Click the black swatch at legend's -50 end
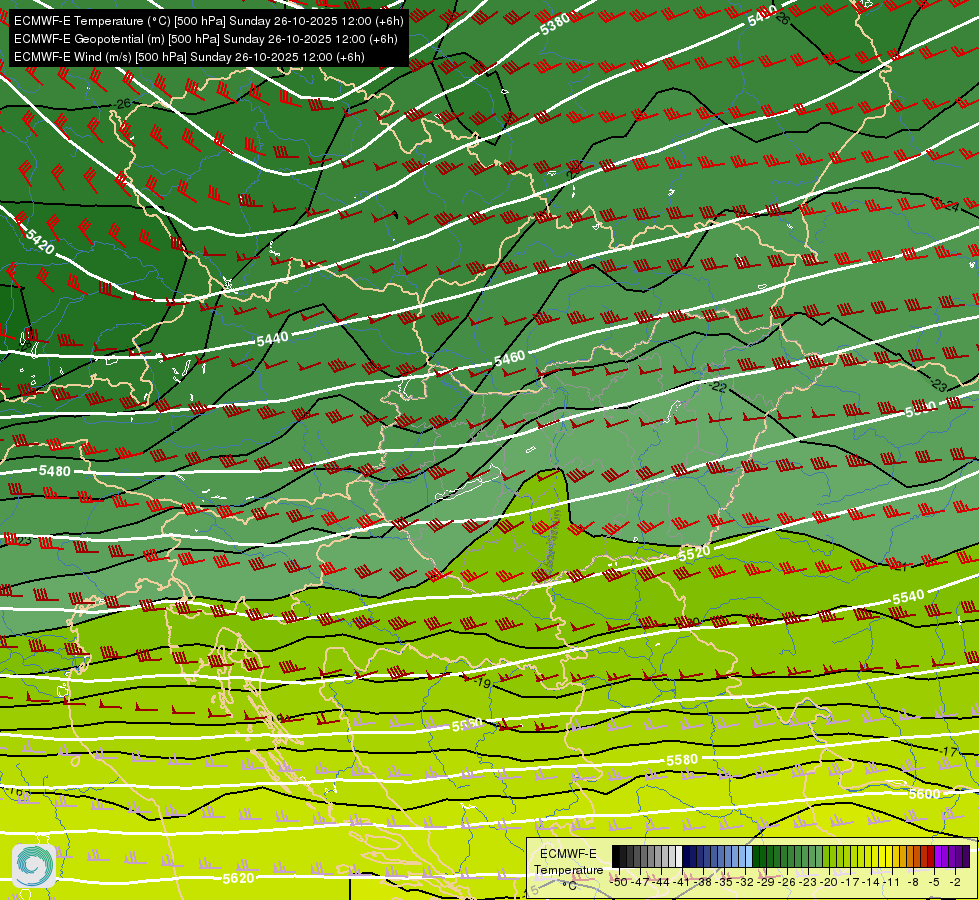 tap(616, 856)
